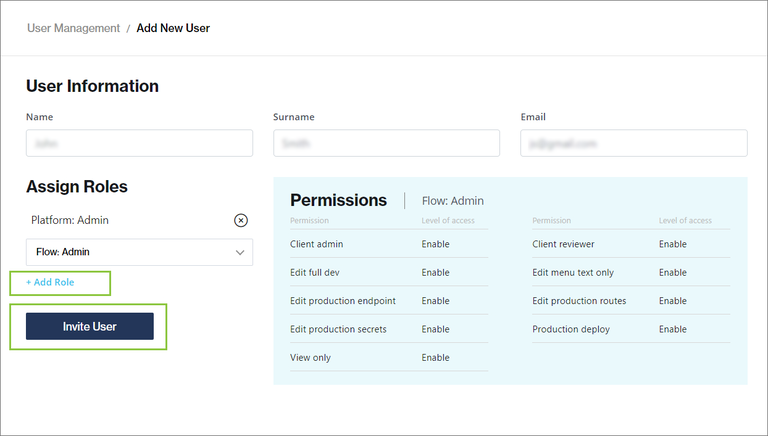Click Edit production routes permission
The width and height of the screenshot is (768, 436).
(x=580, y=301)
